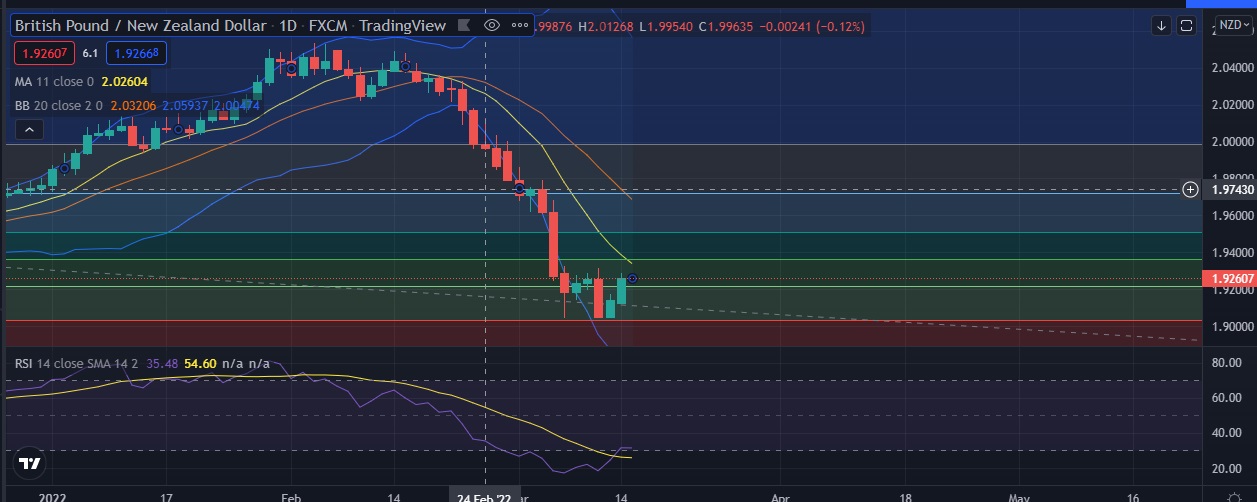Click the Apr label on the time axis
The width and height of the screenshot is (1257, 502).
point(780,496)
